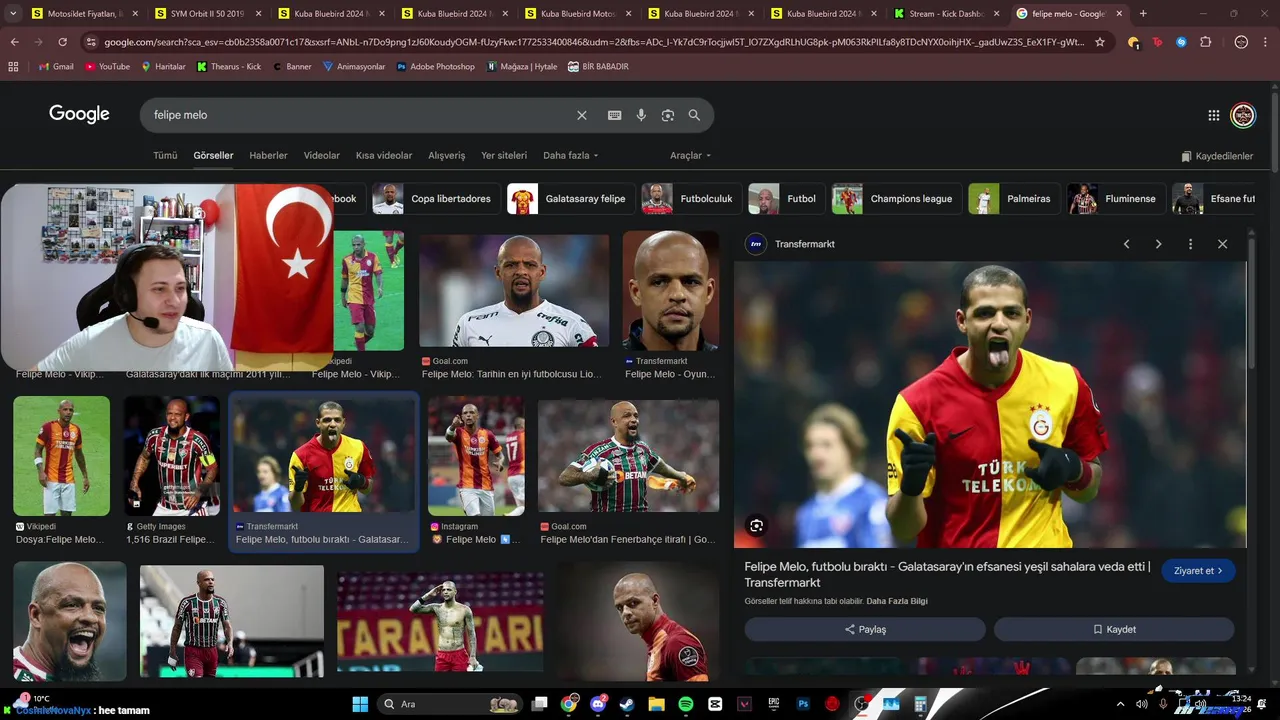The width and height of the screenshot is (1280, 720).
Task: Show next image in preview panel
Action: [1158, 244]
